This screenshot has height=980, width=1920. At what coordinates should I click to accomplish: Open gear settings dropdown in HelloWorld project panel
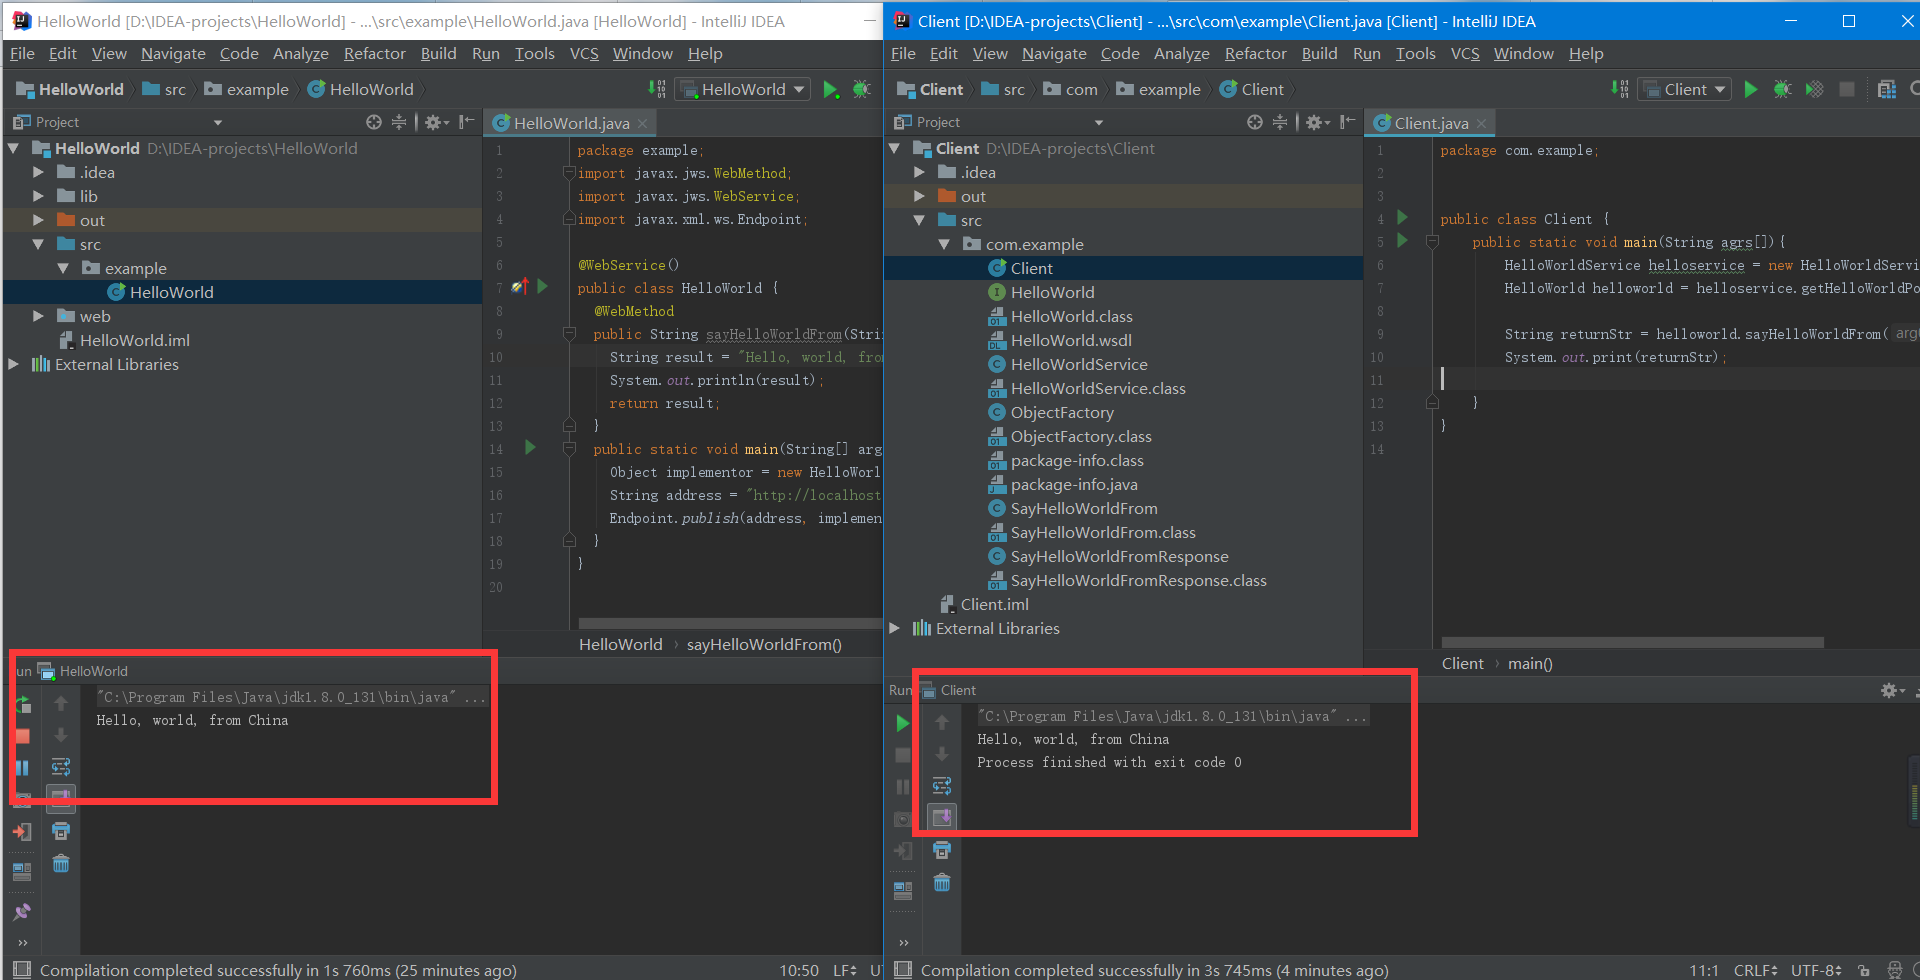(x=437, y=122)
